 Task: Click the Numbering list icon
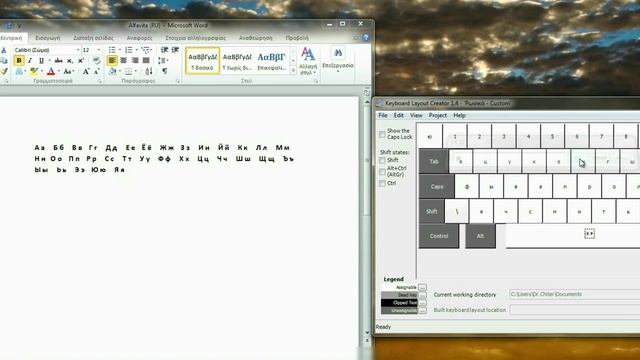129,50
